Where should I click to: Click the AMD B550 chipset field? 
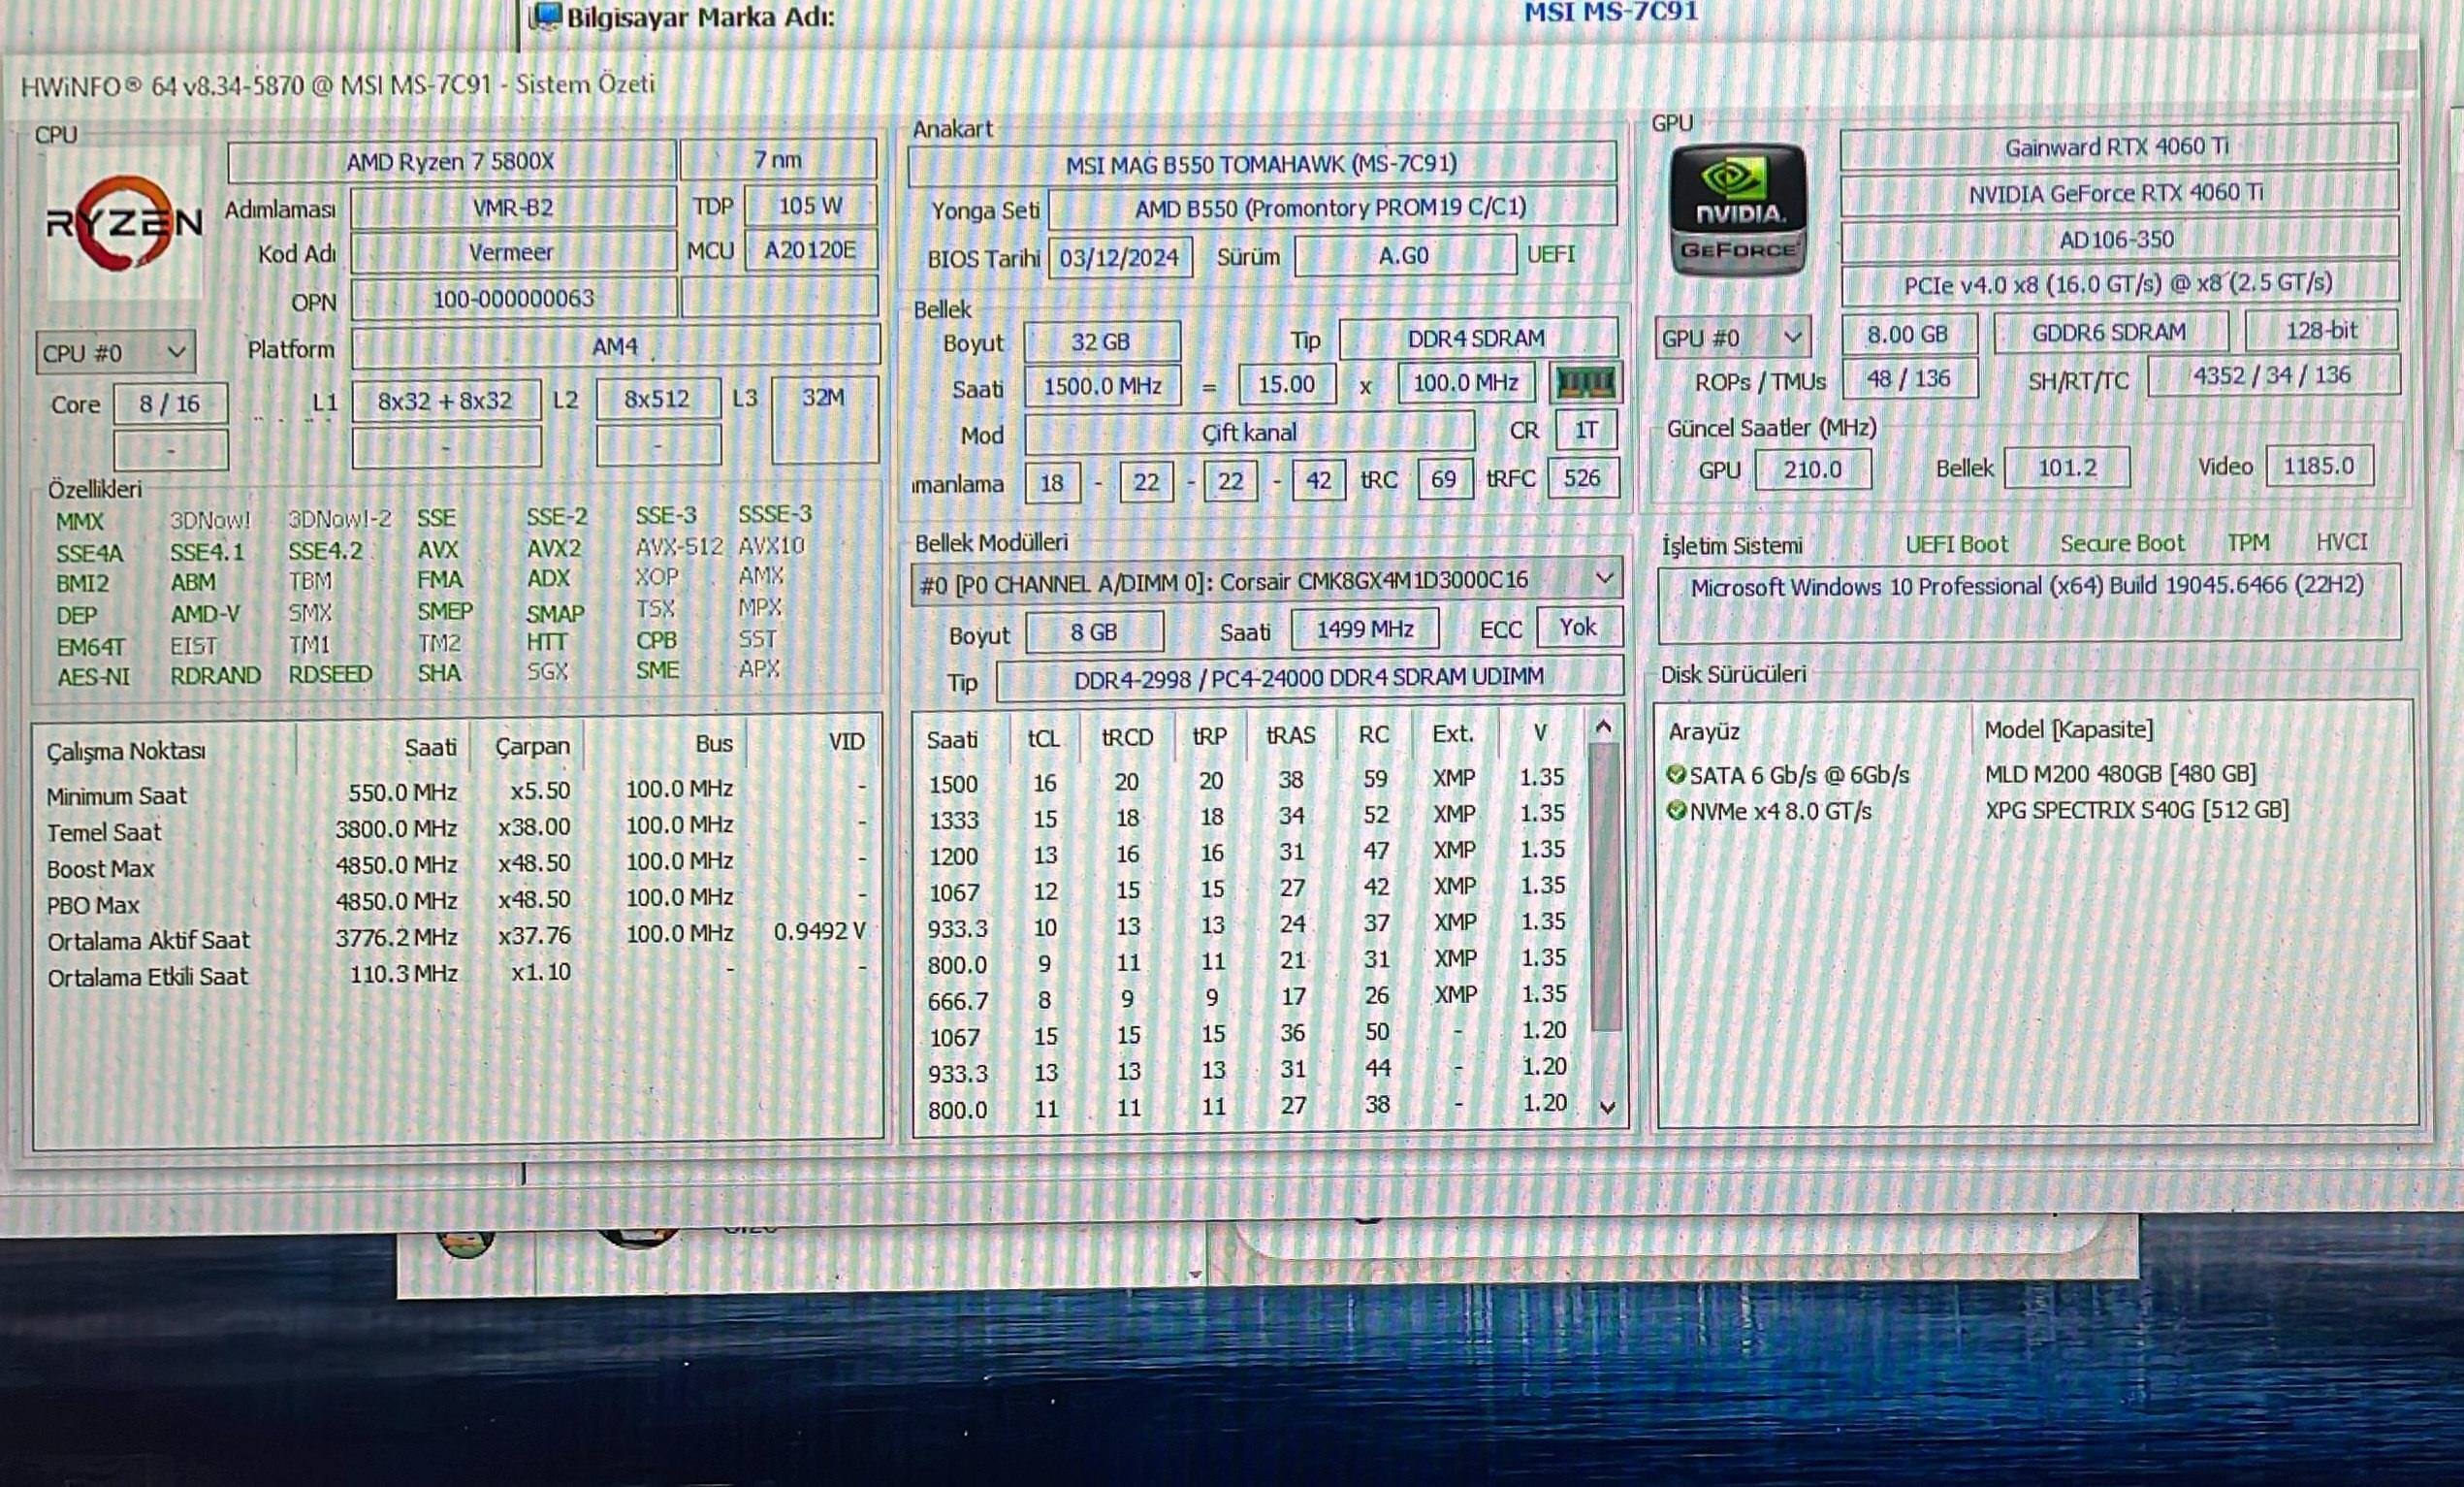coord(1331,207)
